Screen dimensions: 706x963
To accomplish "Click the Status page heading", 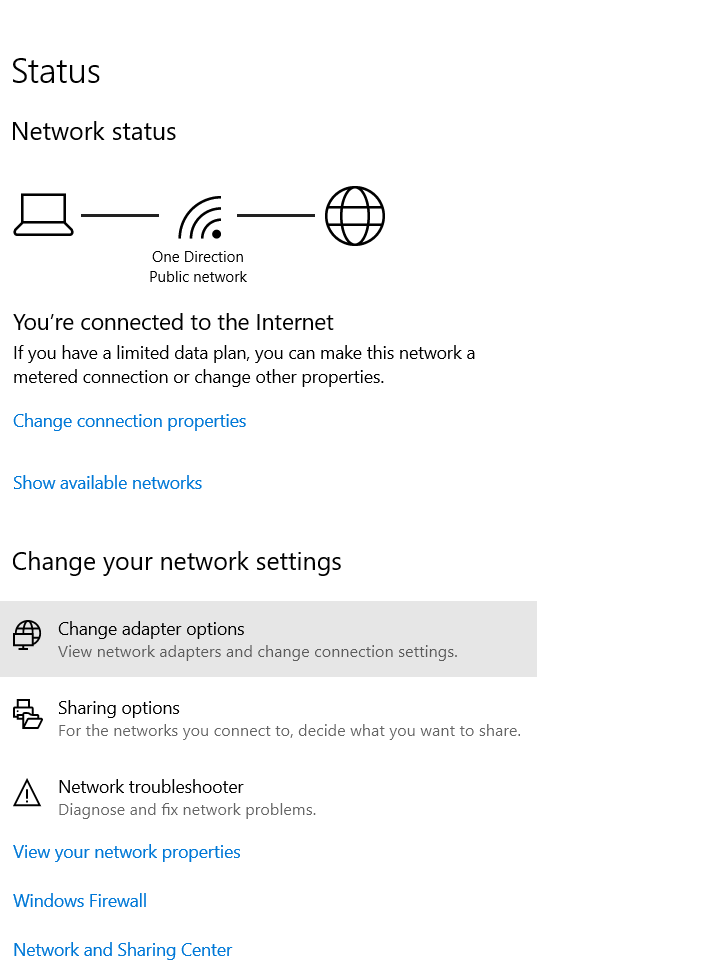I will click(x=56, y=72).
